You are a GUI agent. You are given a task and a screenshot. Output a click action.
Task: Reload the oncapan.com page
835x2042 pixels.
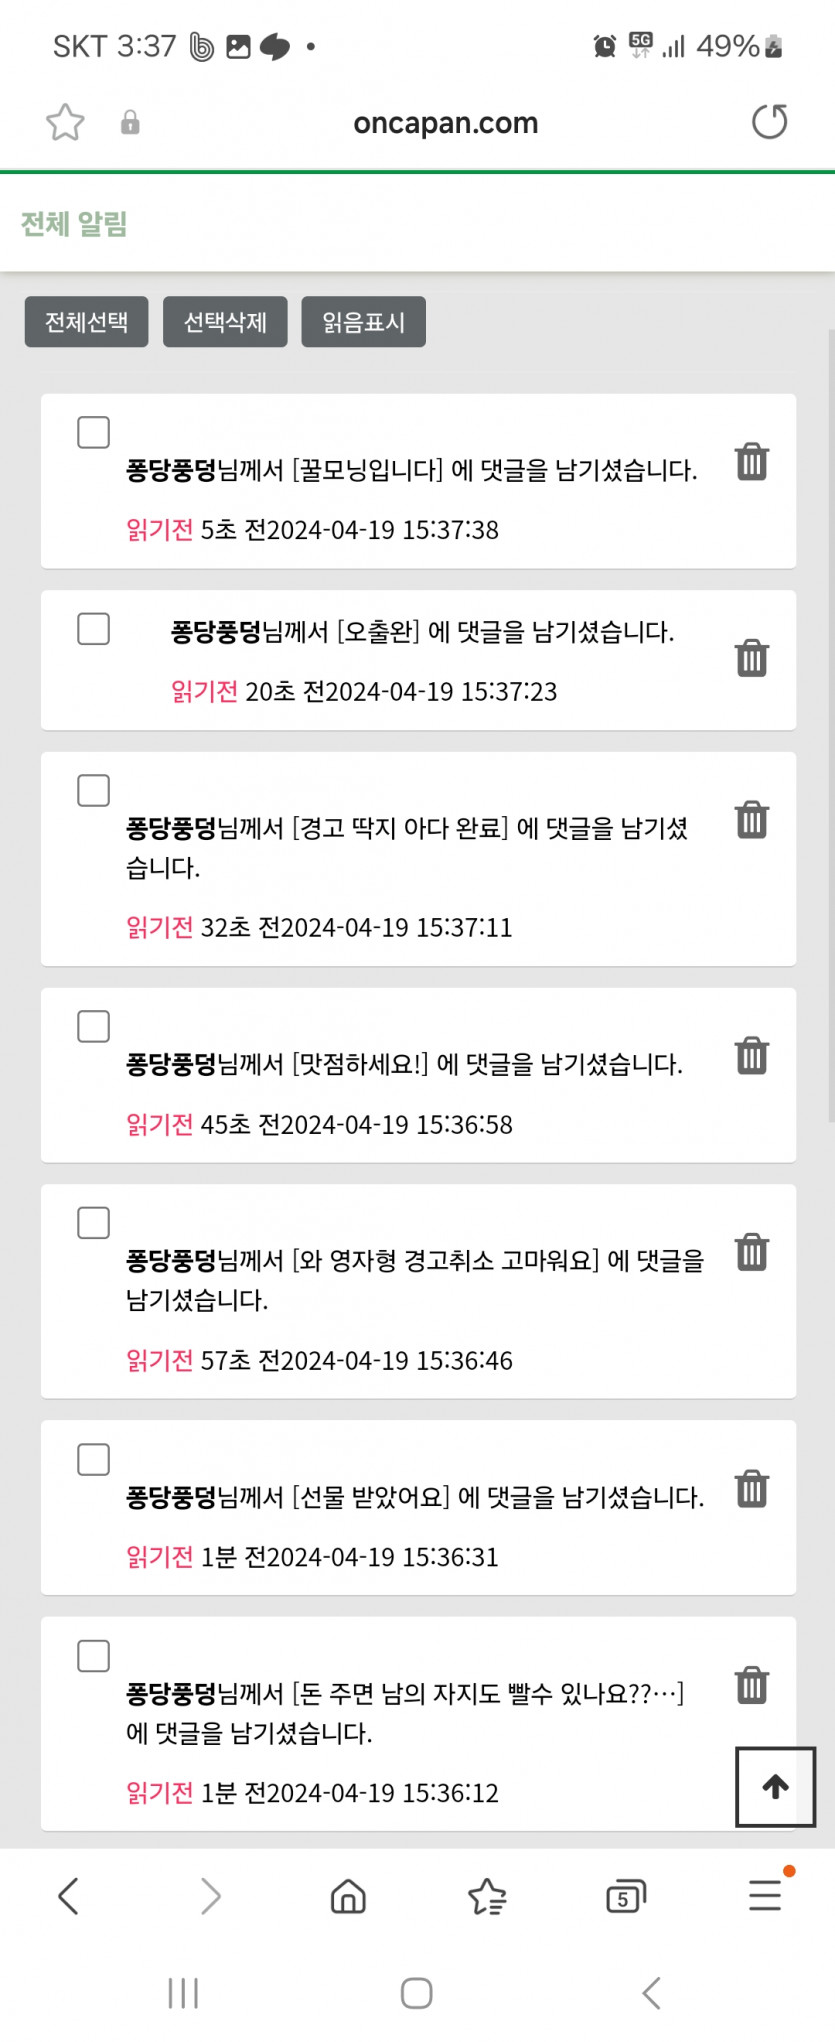[769, 122]
